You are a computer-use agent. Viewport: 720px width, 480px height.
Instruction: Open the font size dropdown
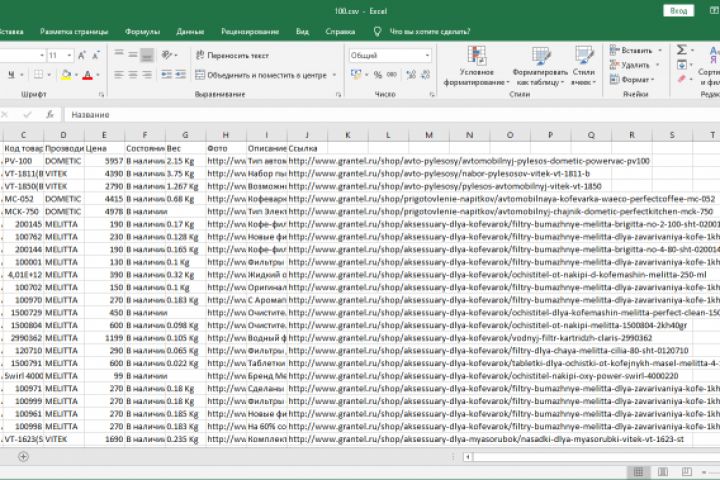click(x=69, y=56)
